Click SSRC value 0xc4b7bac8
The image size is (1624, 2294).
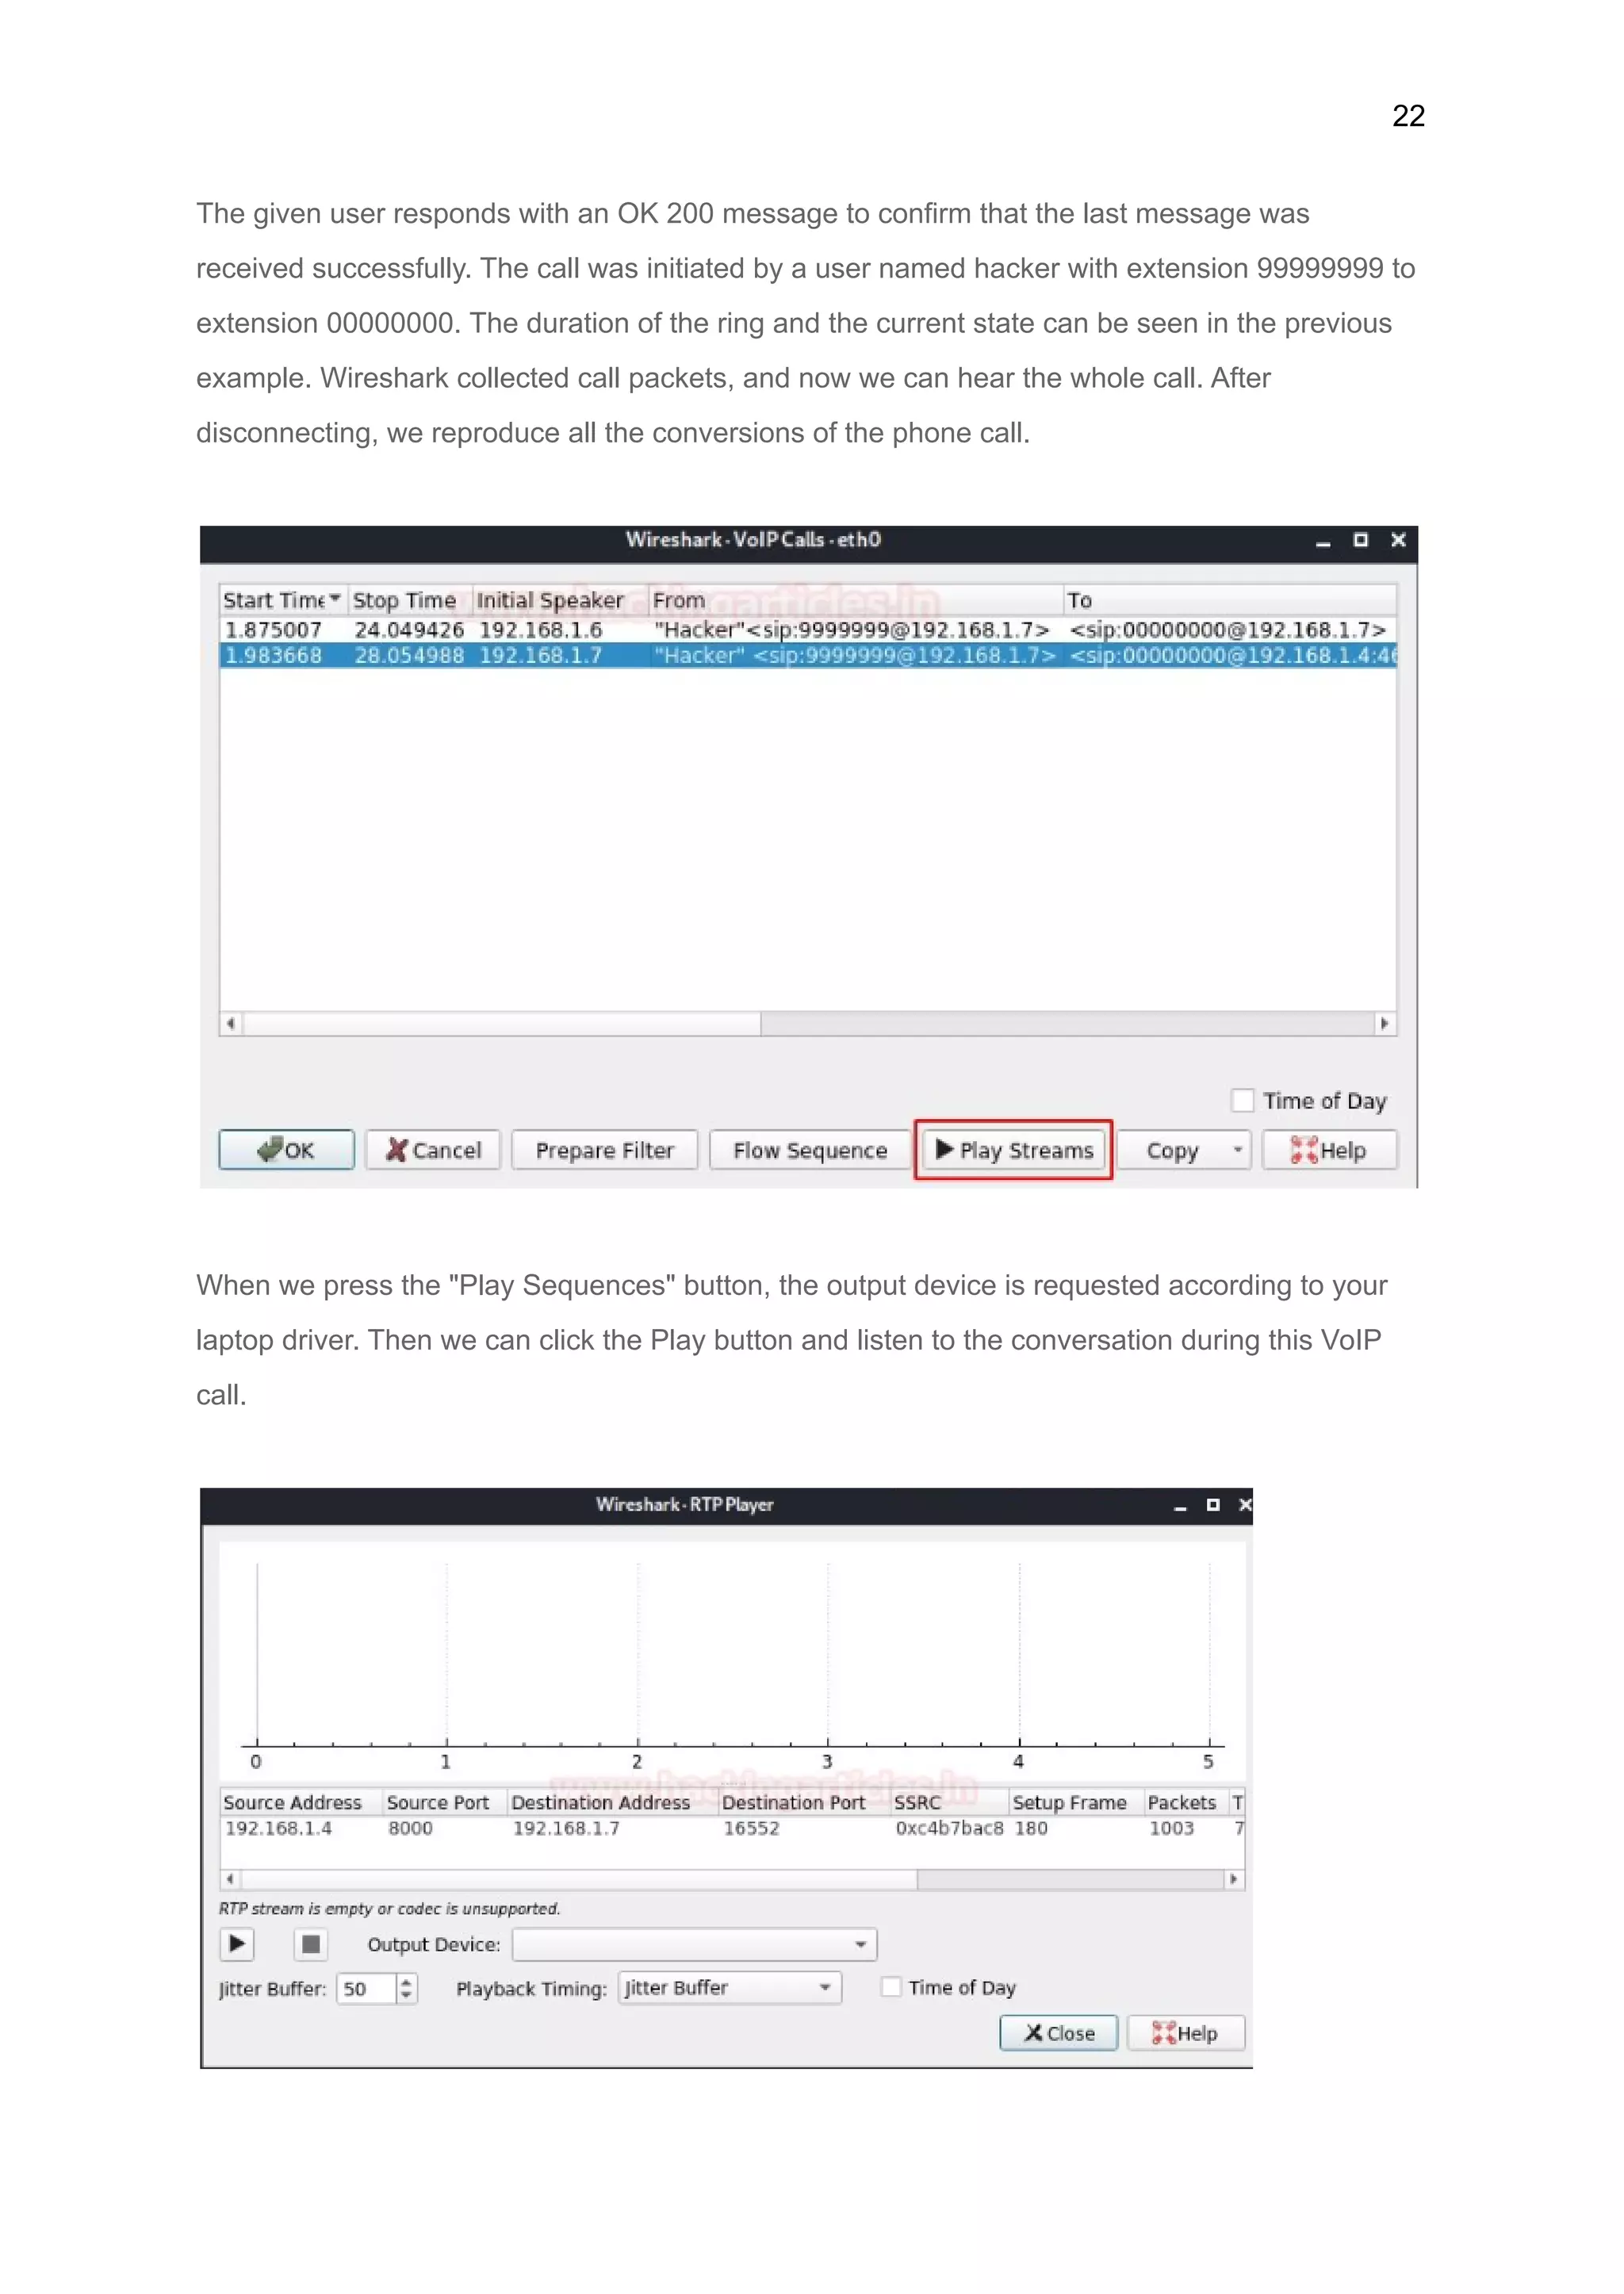coord(949,1828)
